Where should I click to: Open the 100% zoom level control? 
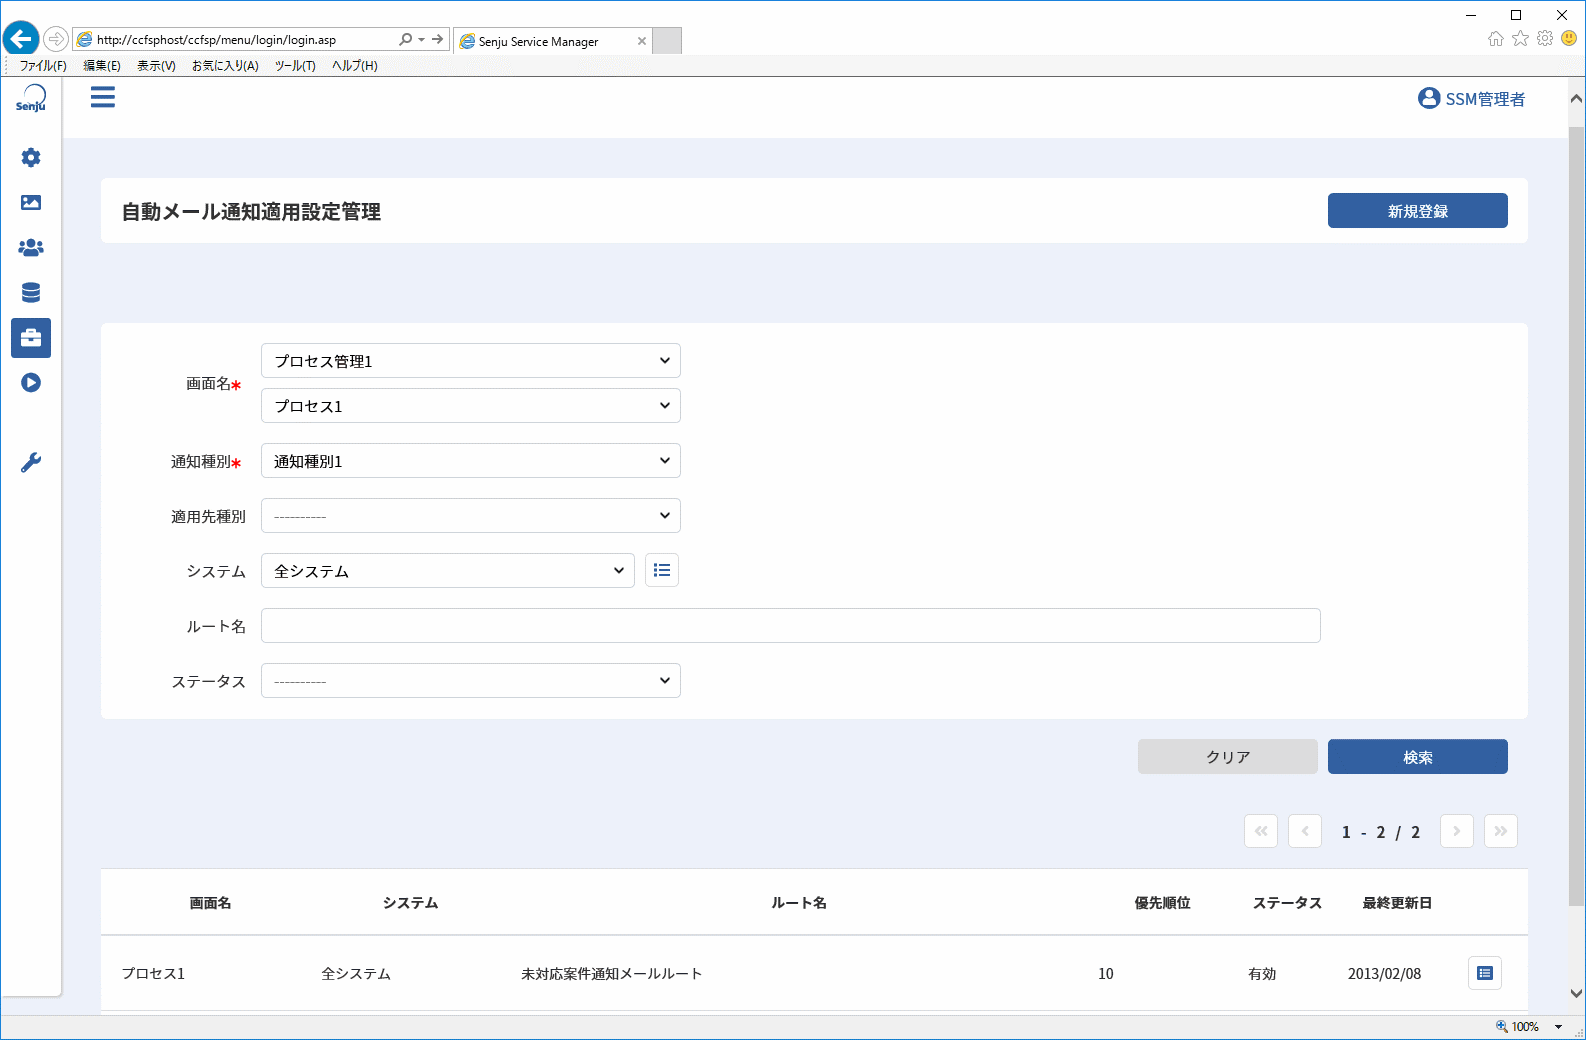[x=1530, y=1026]
